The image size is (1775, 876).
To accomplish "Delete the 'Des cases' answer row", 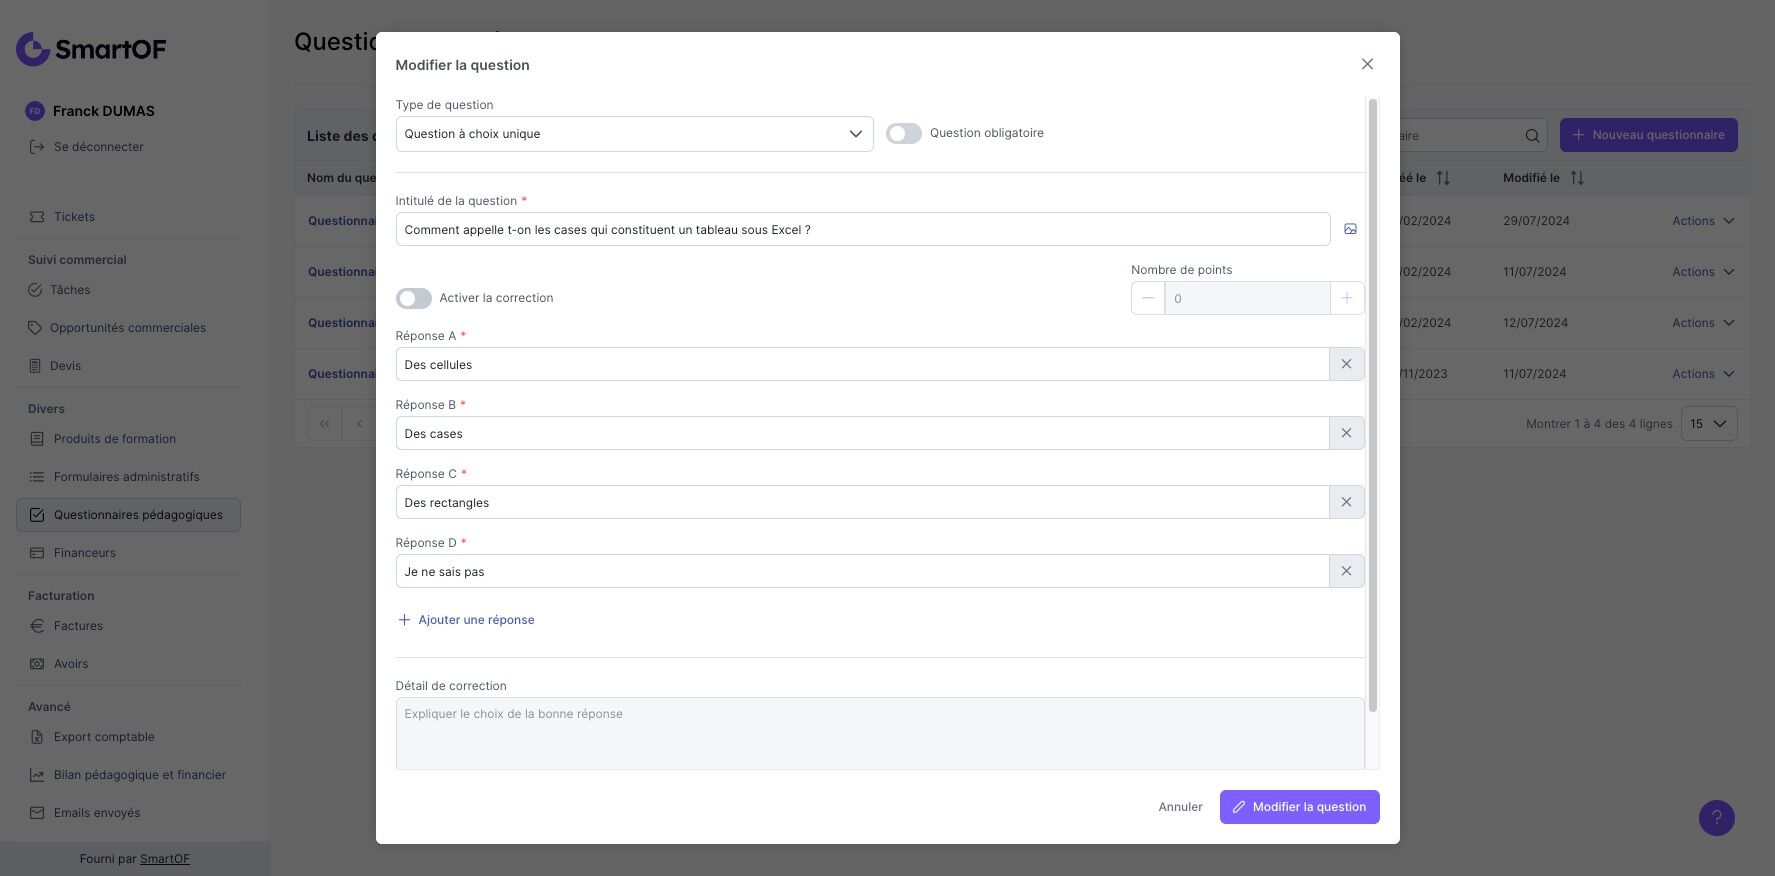I will pos(1346,433).
